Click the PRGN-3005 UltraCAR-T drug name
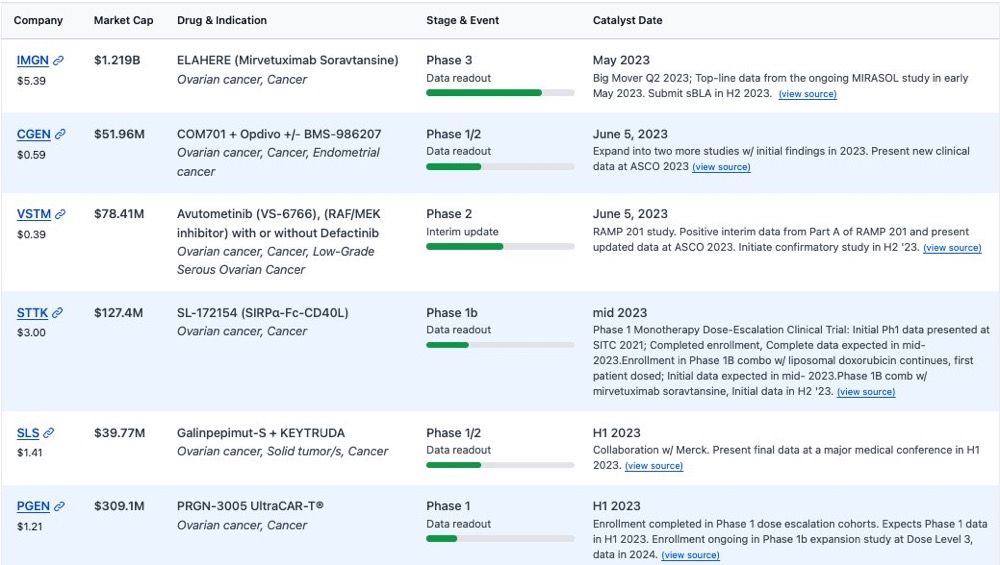 (x=251, y=506)
